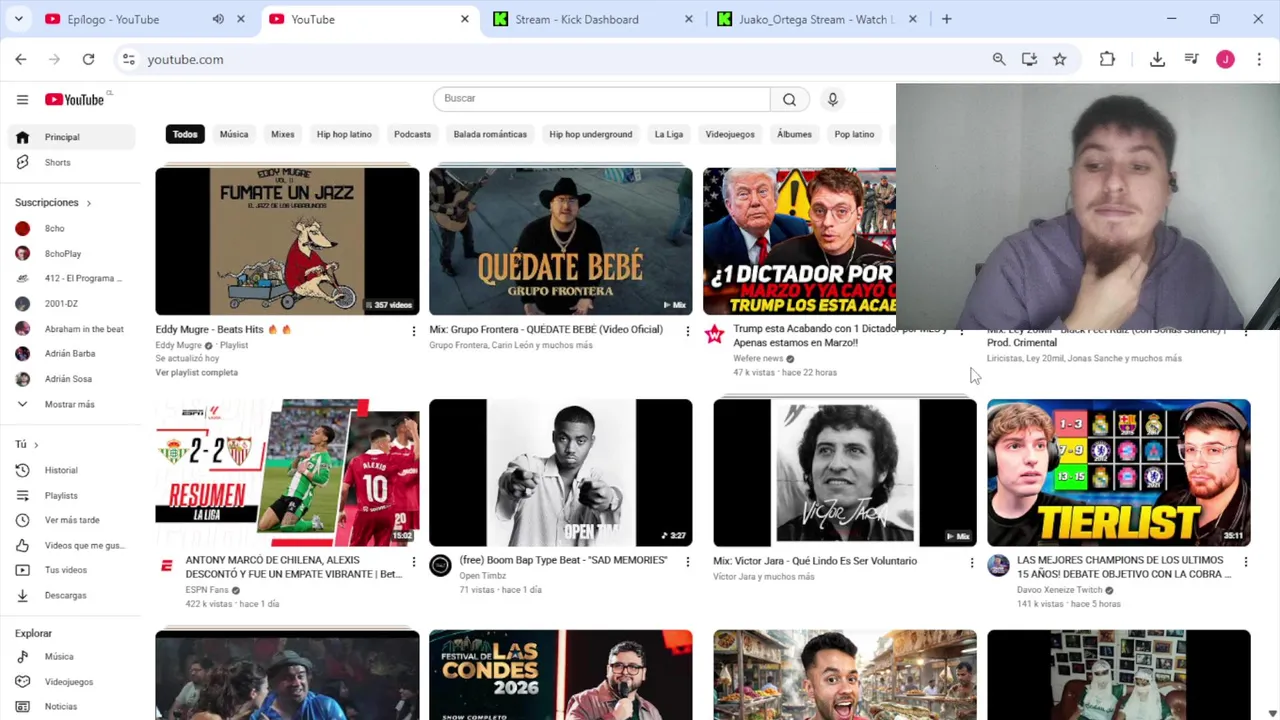Screen dimensions: 1280x720
Task: Open the tab search dropdown arrow
Action: click(x=20, y=19)
